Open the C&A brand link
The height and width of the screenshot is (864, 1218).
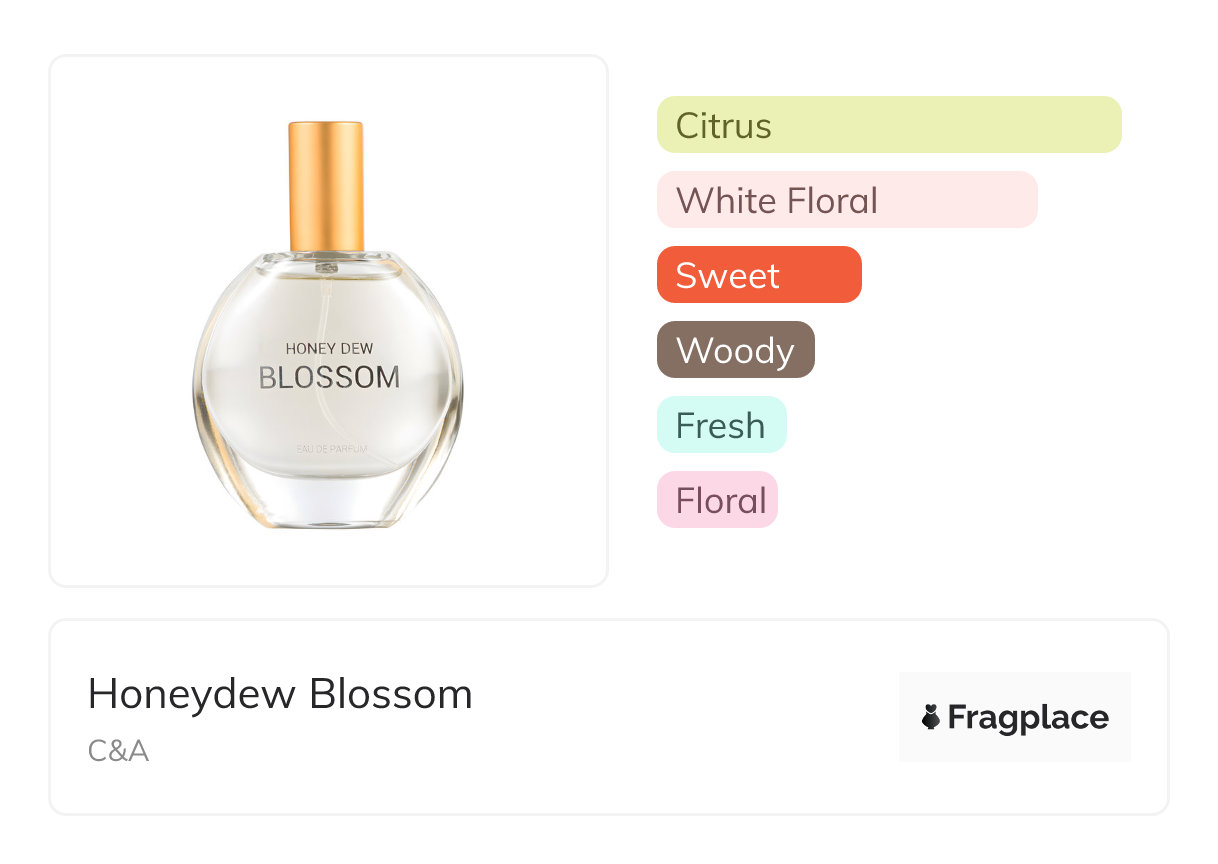[x=118, y=751]
